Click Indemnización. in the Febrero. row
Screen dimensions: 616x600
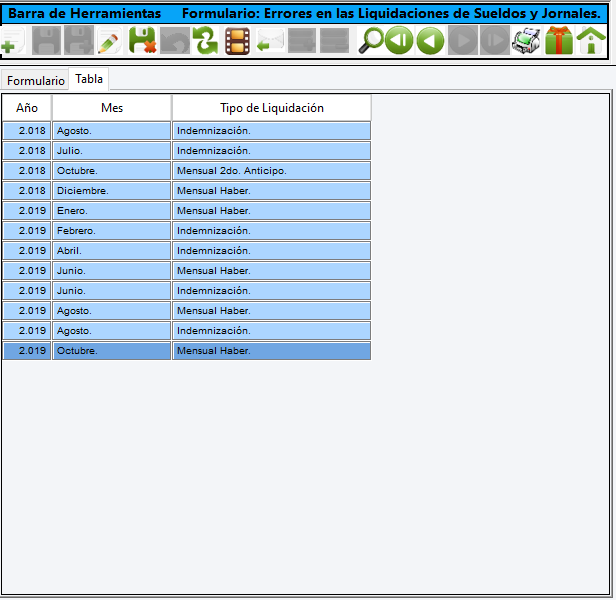click(x=272, y=231)
